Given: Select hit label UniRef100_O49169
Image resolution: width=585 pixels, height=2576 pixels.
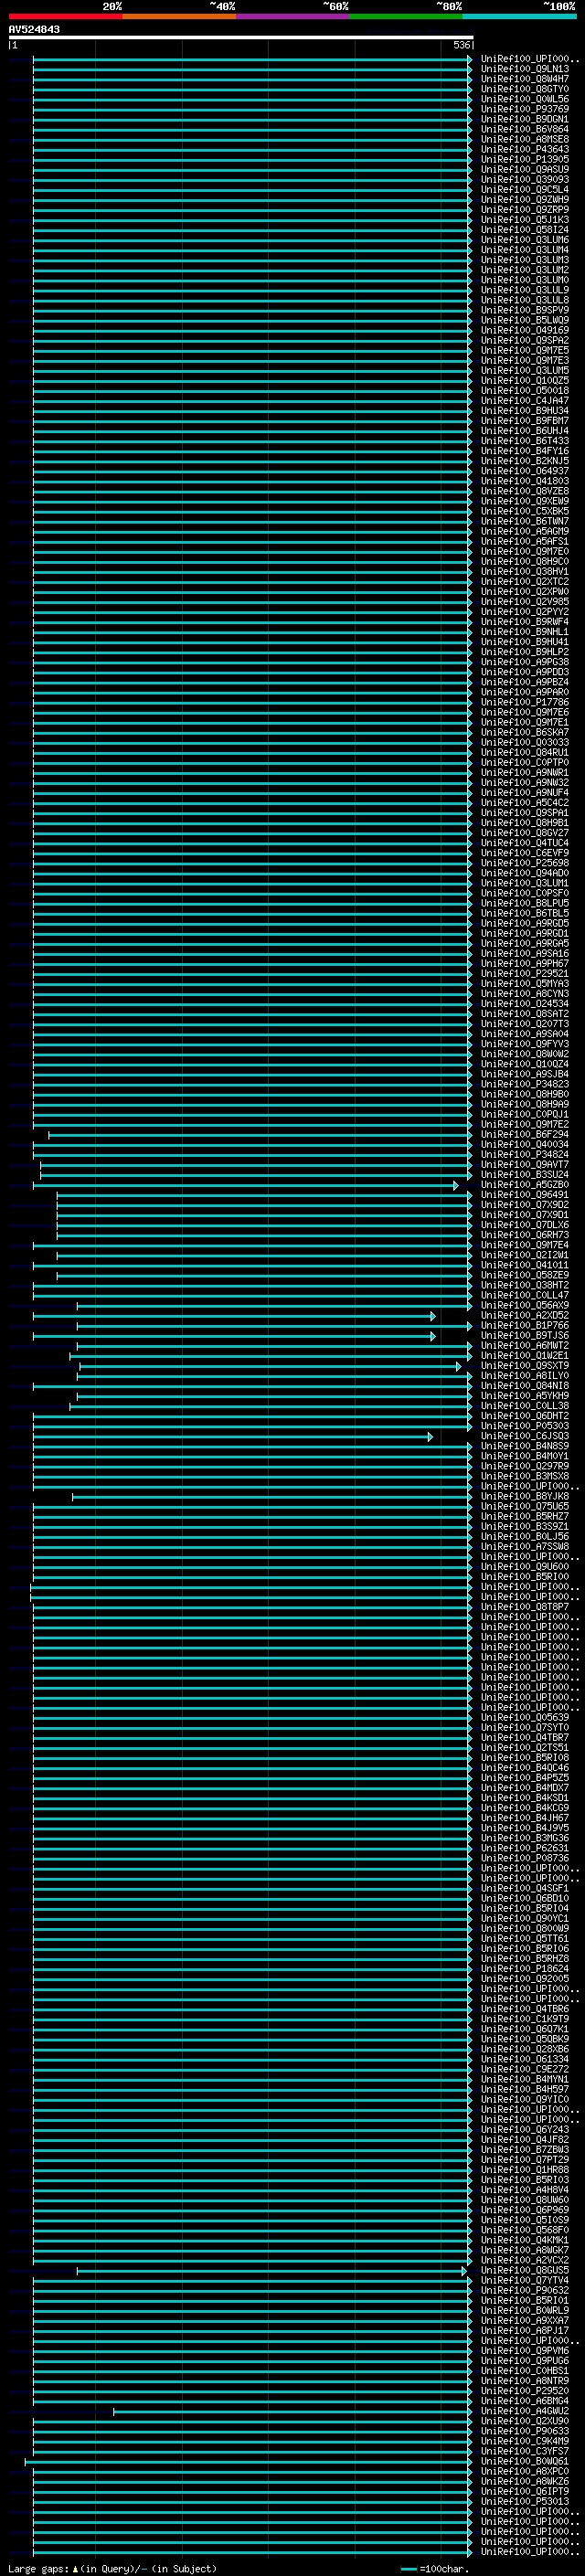Looking at the screenshot, I should pyautogui.click(x=524, y=330).
